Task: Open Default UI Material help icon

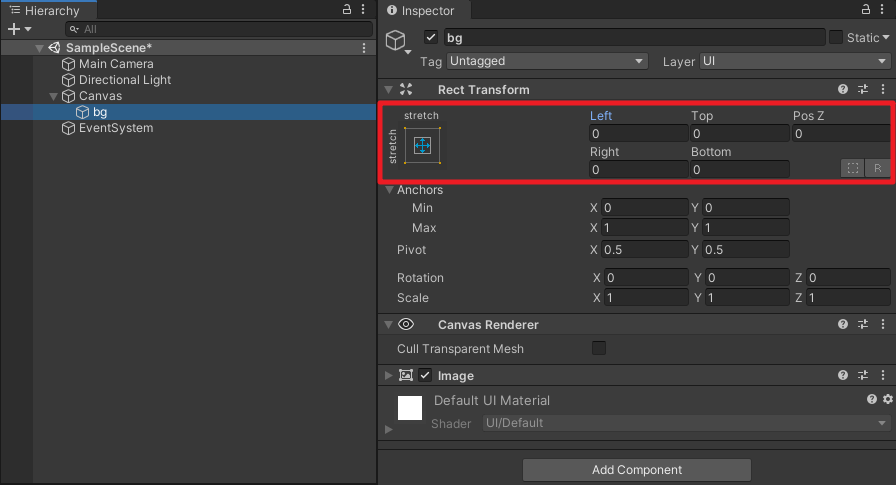Action: tap(871, 399)
